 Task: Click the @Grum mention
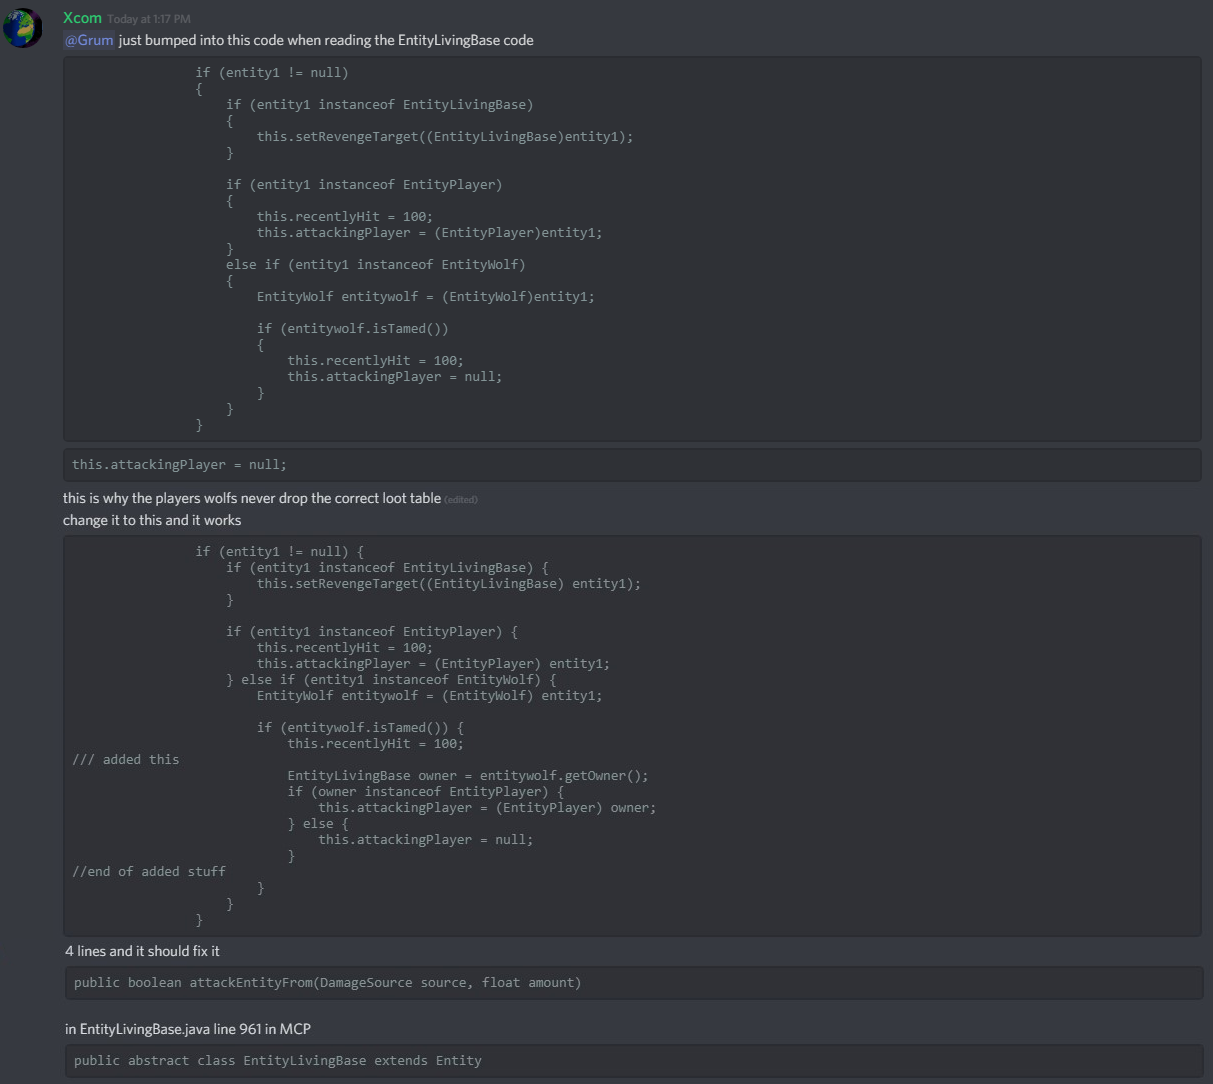(89, 40)
